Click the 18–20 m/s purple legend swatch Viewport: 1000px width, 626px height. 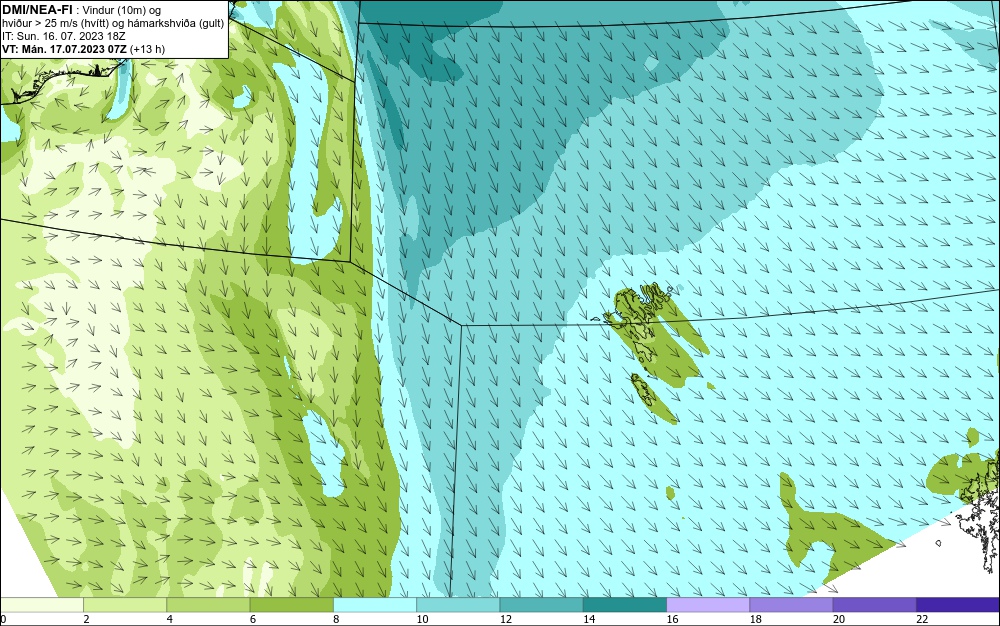[791, 605]
